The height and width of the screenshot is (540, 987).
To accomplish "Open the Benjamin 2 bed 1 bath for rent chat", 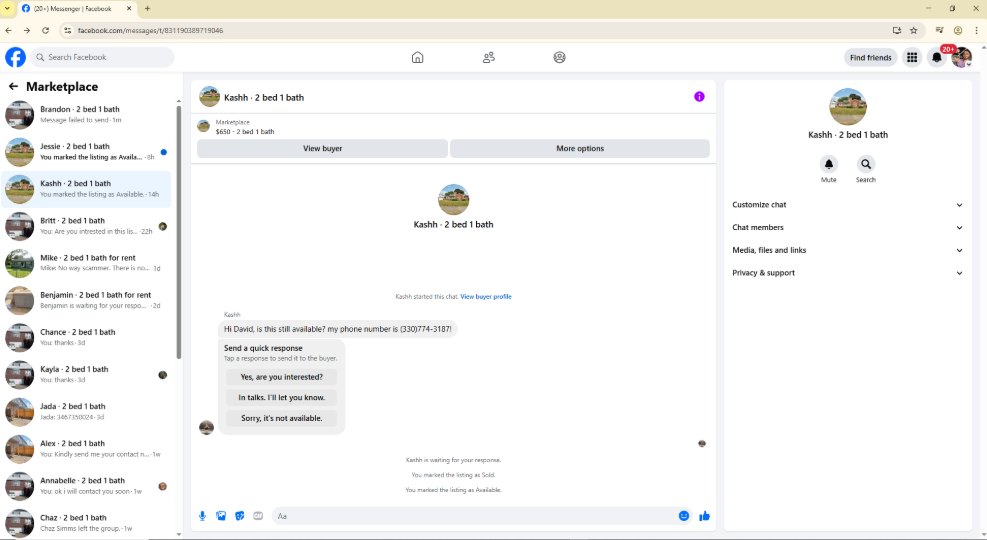I will click(86, 300).
